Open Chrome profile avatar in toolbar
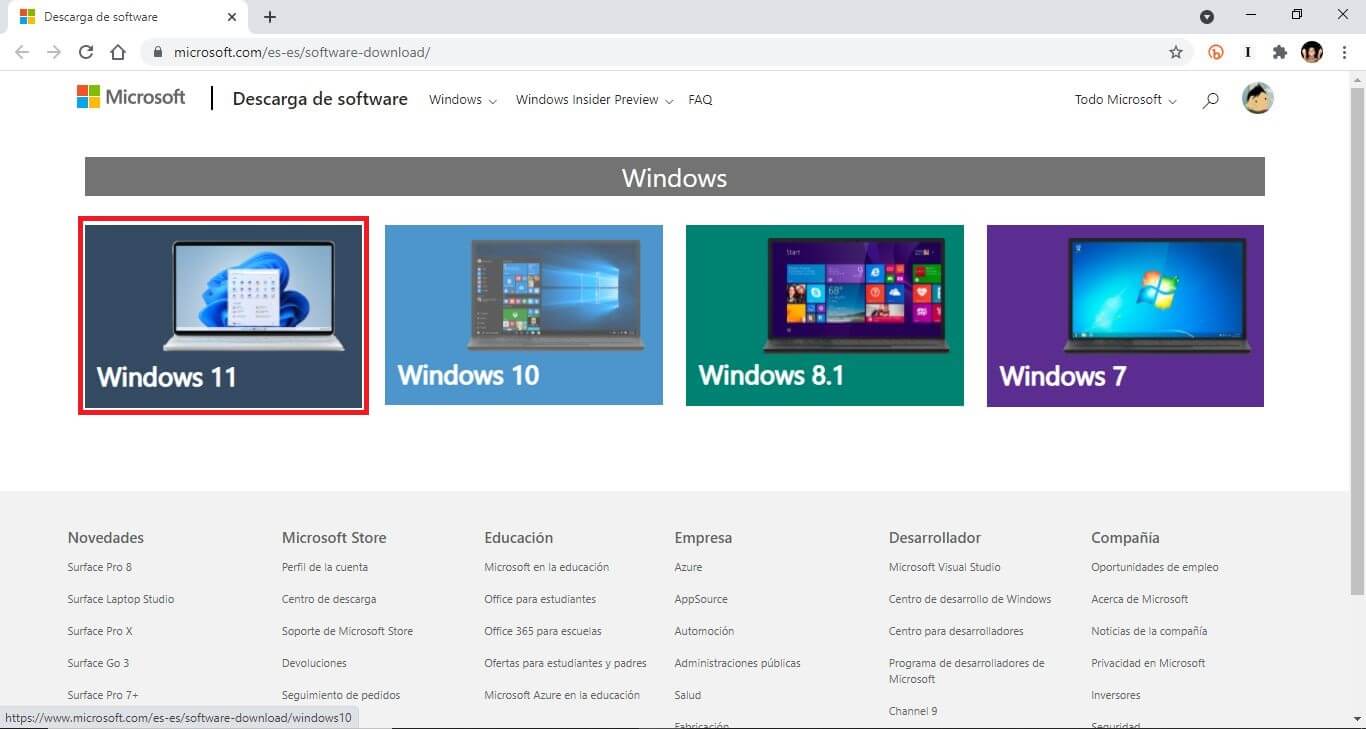 (x=1312, y=52)
